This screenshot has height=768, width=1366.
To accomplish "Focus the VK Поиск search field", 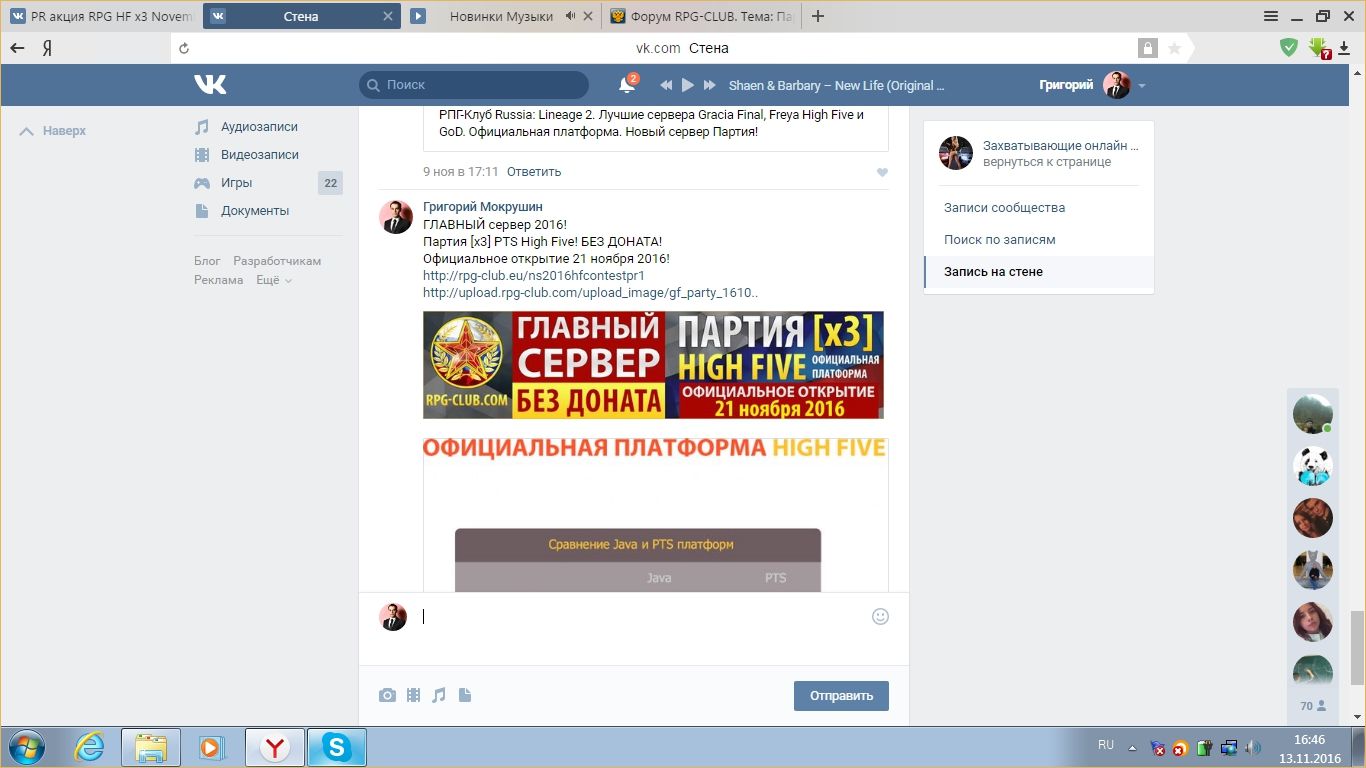I will (474, 85).
